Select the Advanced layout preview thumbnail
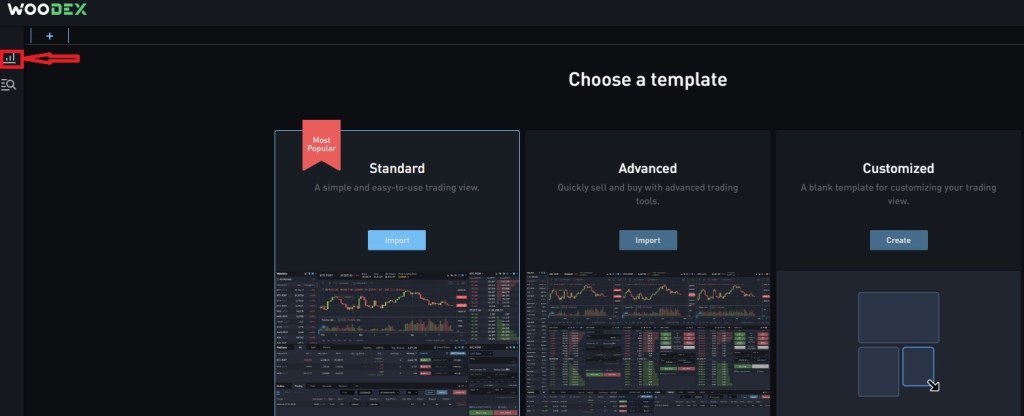 tap(648, 343)
